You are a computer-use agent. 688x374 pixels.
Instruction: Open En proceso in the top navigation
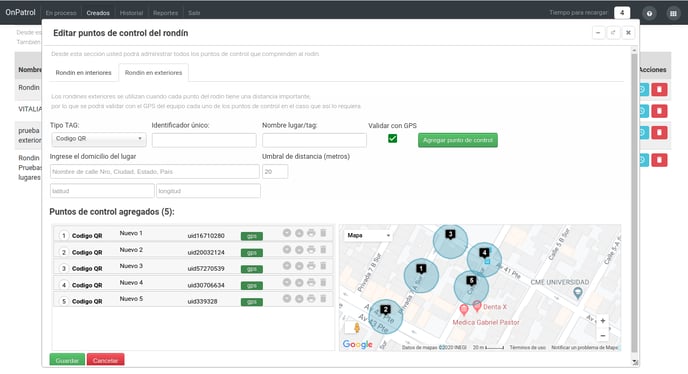(61, 13)
